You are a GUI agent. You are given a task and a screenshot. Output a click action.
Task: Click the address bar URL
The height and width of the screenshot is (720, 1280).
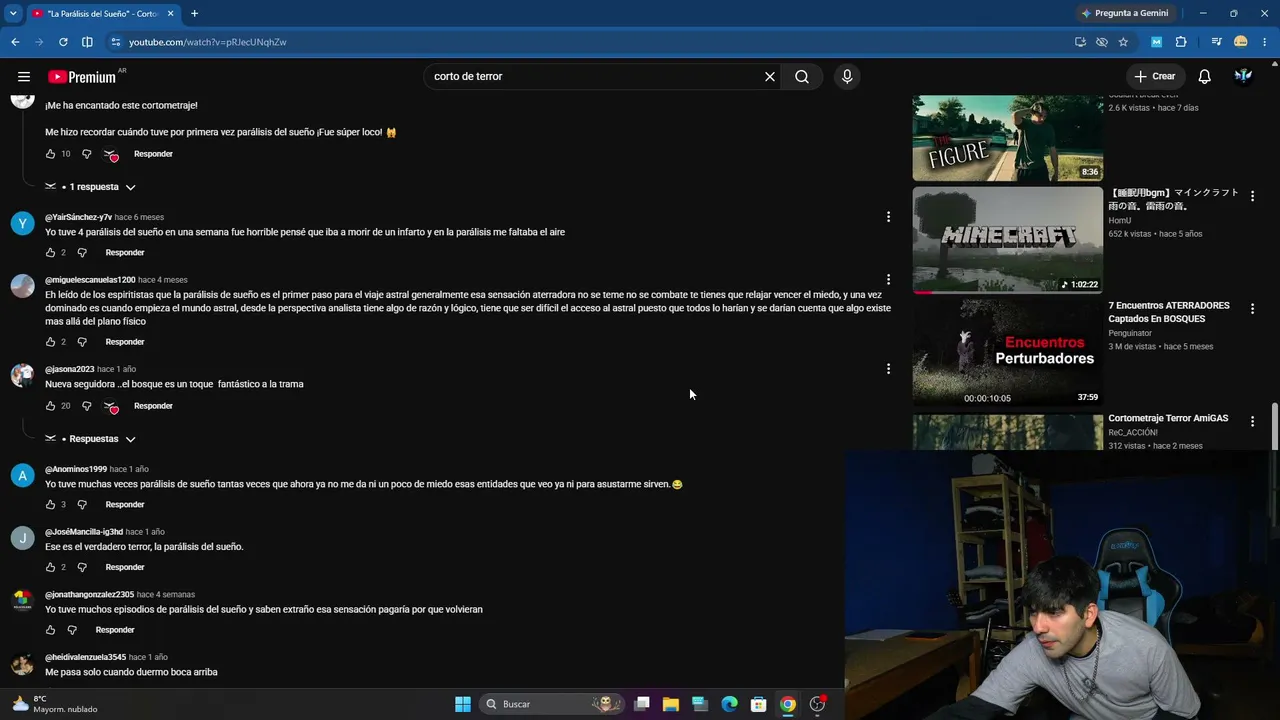207,42
